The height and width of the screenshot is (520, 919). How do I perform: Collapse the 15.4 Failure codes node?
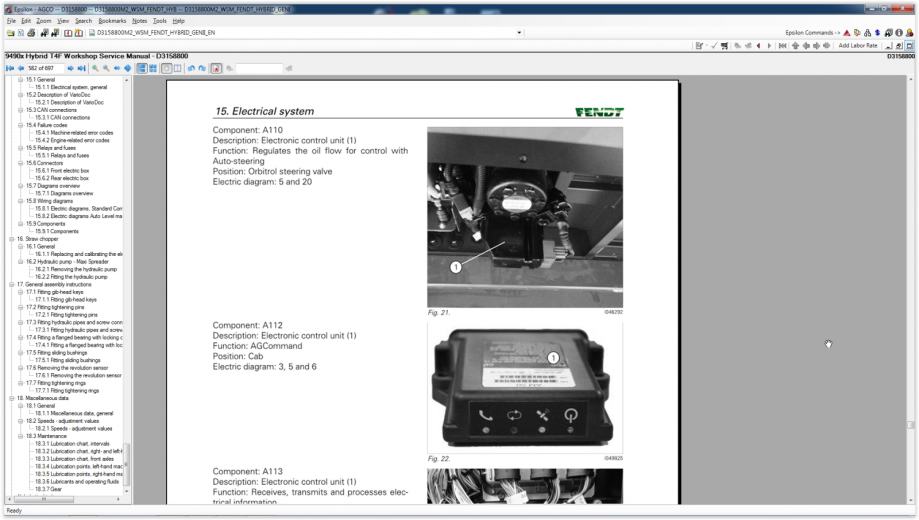click(21, 125)
